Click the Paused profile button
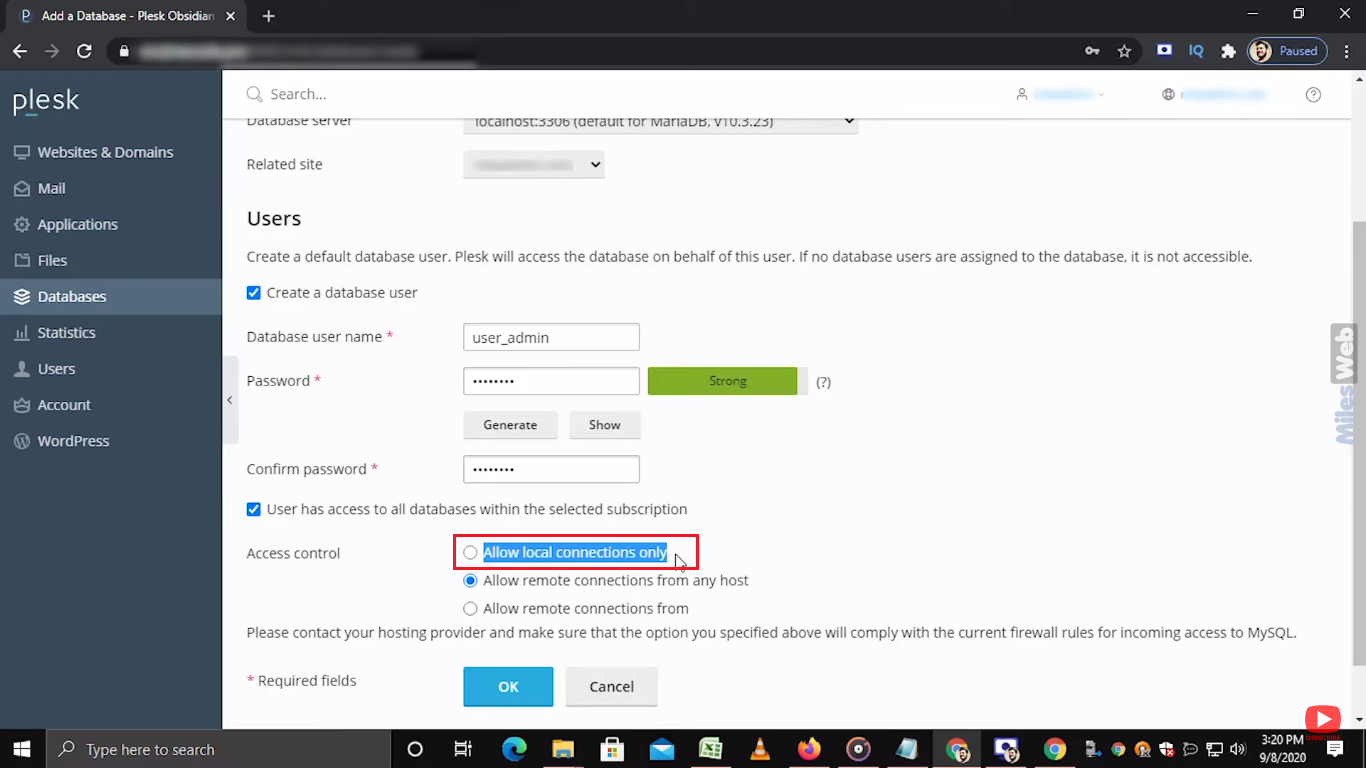 point(1287,51)
